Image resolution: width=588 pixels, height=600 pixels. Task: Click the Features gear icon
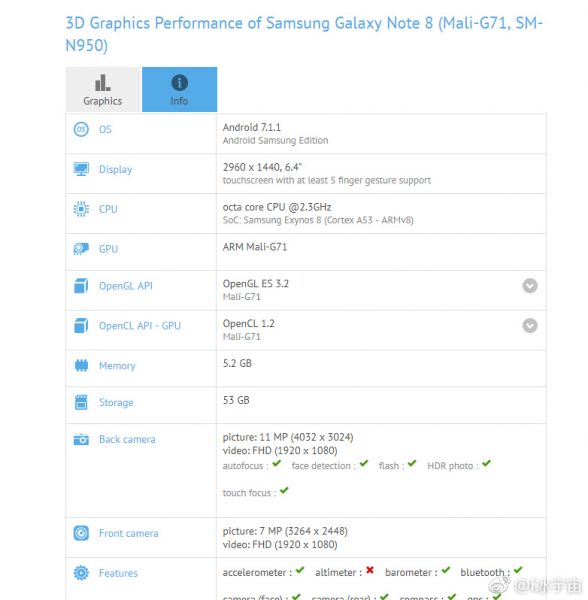[81, 573]
